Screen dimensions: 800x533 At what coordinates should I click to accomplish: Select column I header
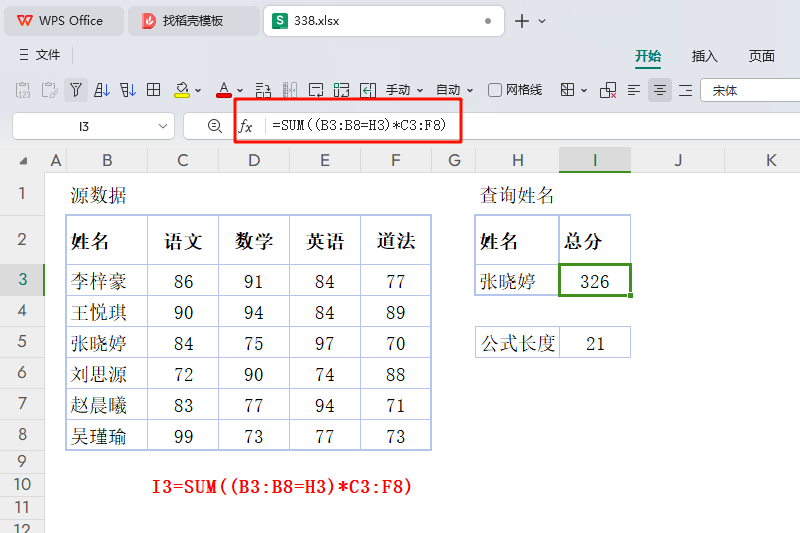(595, 161)
